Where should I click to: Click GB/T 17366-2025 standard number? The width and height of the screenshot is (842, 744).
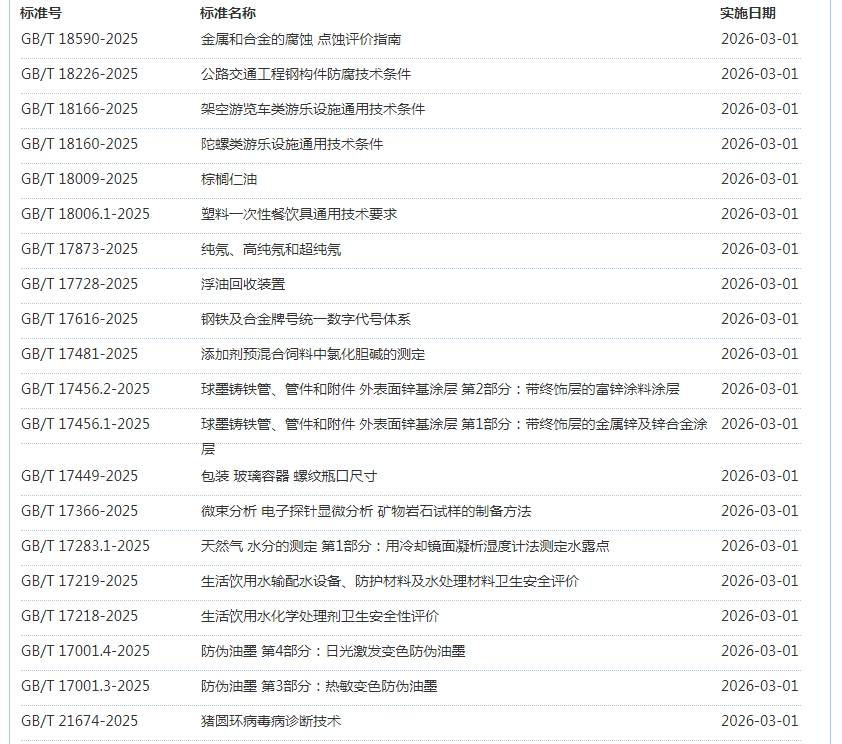(x=79, y=511)
